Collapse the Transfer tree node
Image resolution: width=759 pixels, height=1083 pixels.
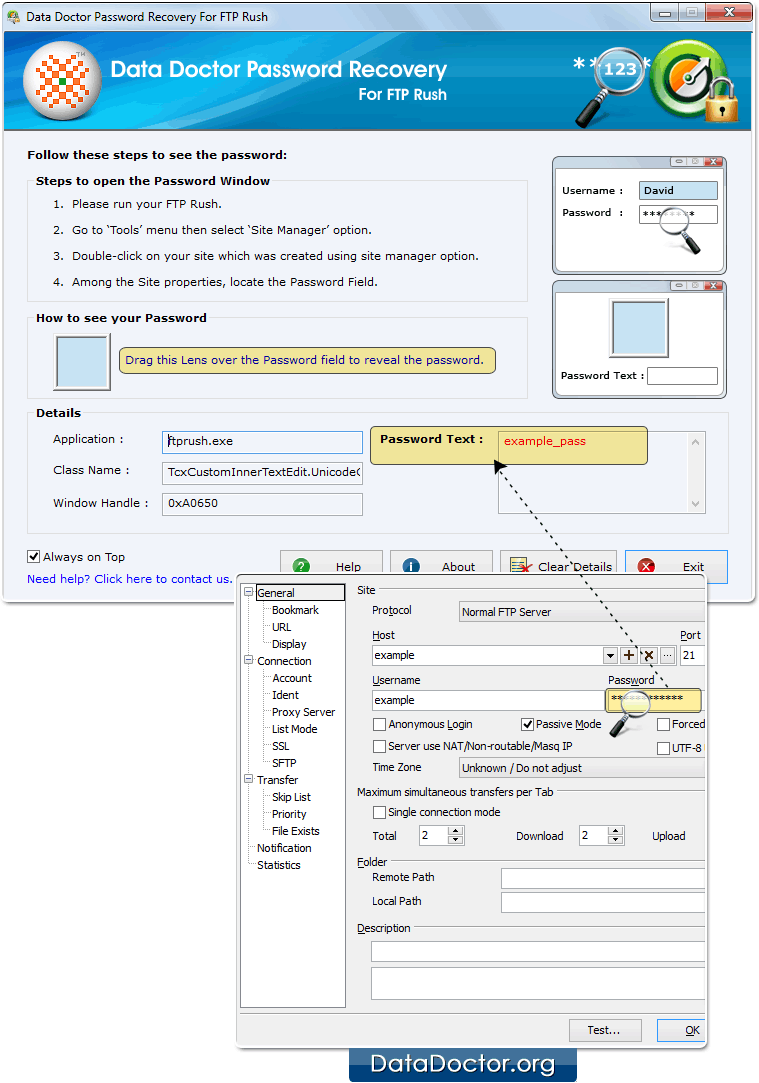[x=249, y=779]
